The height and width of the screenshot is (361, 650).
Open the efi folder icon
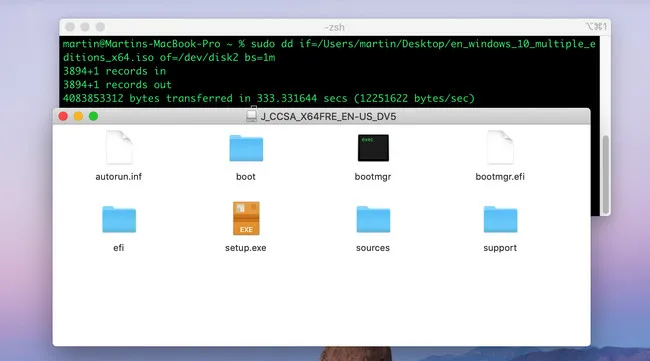pos(119,219)
